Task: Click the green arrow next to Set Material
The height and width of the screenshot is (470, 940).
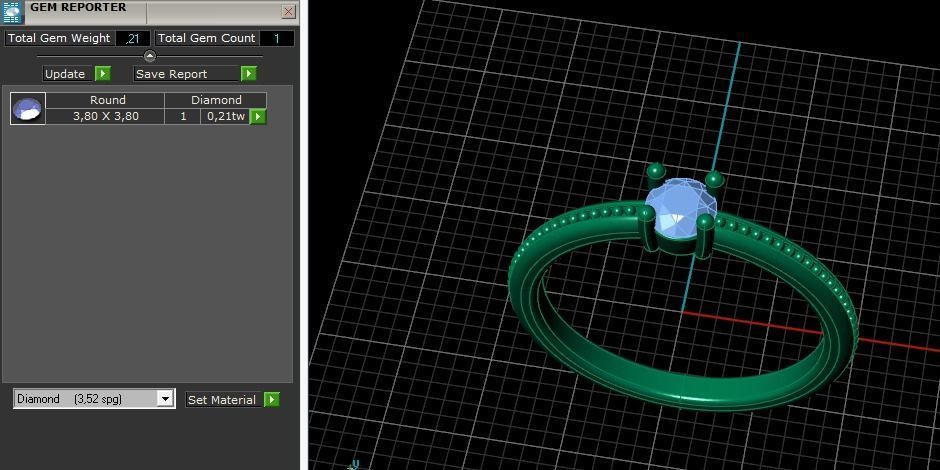Action: pyautogui.click(x=272, y=400)
